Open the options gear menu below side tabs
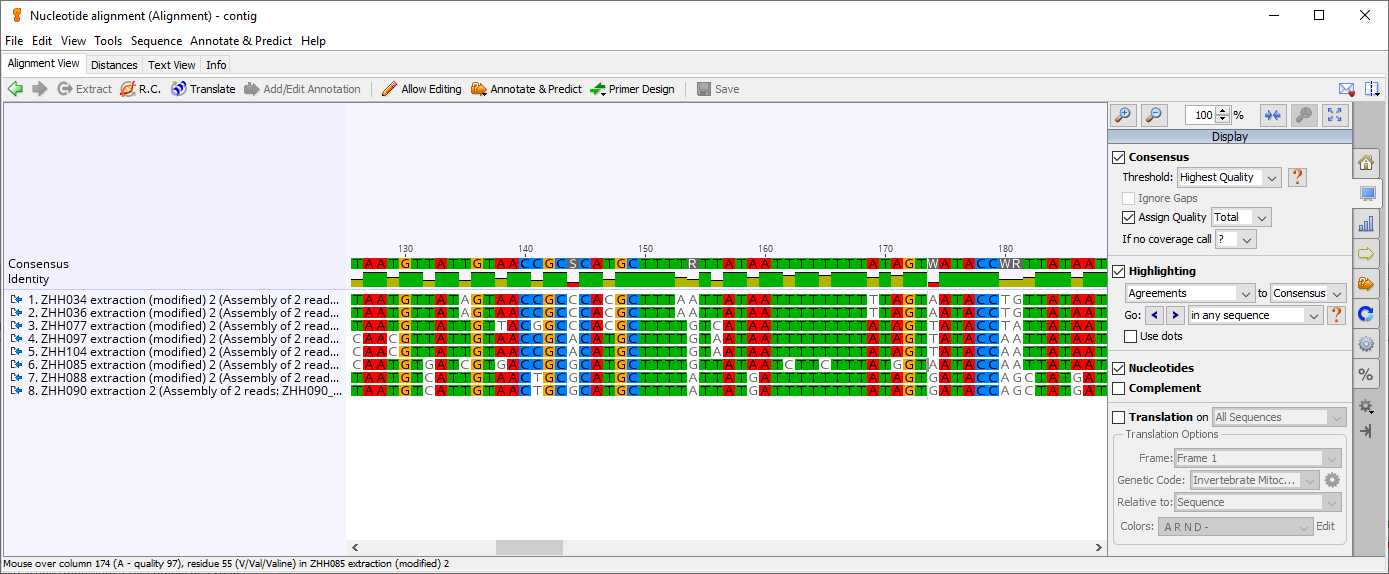Viewport: 1389px width, 574px height. [1366, 406]
